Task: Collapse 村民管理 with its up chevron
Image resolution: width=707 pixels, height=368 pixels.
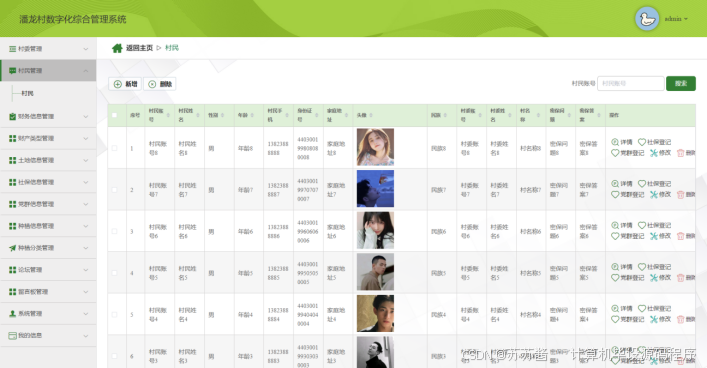Action: pos(86,71)
